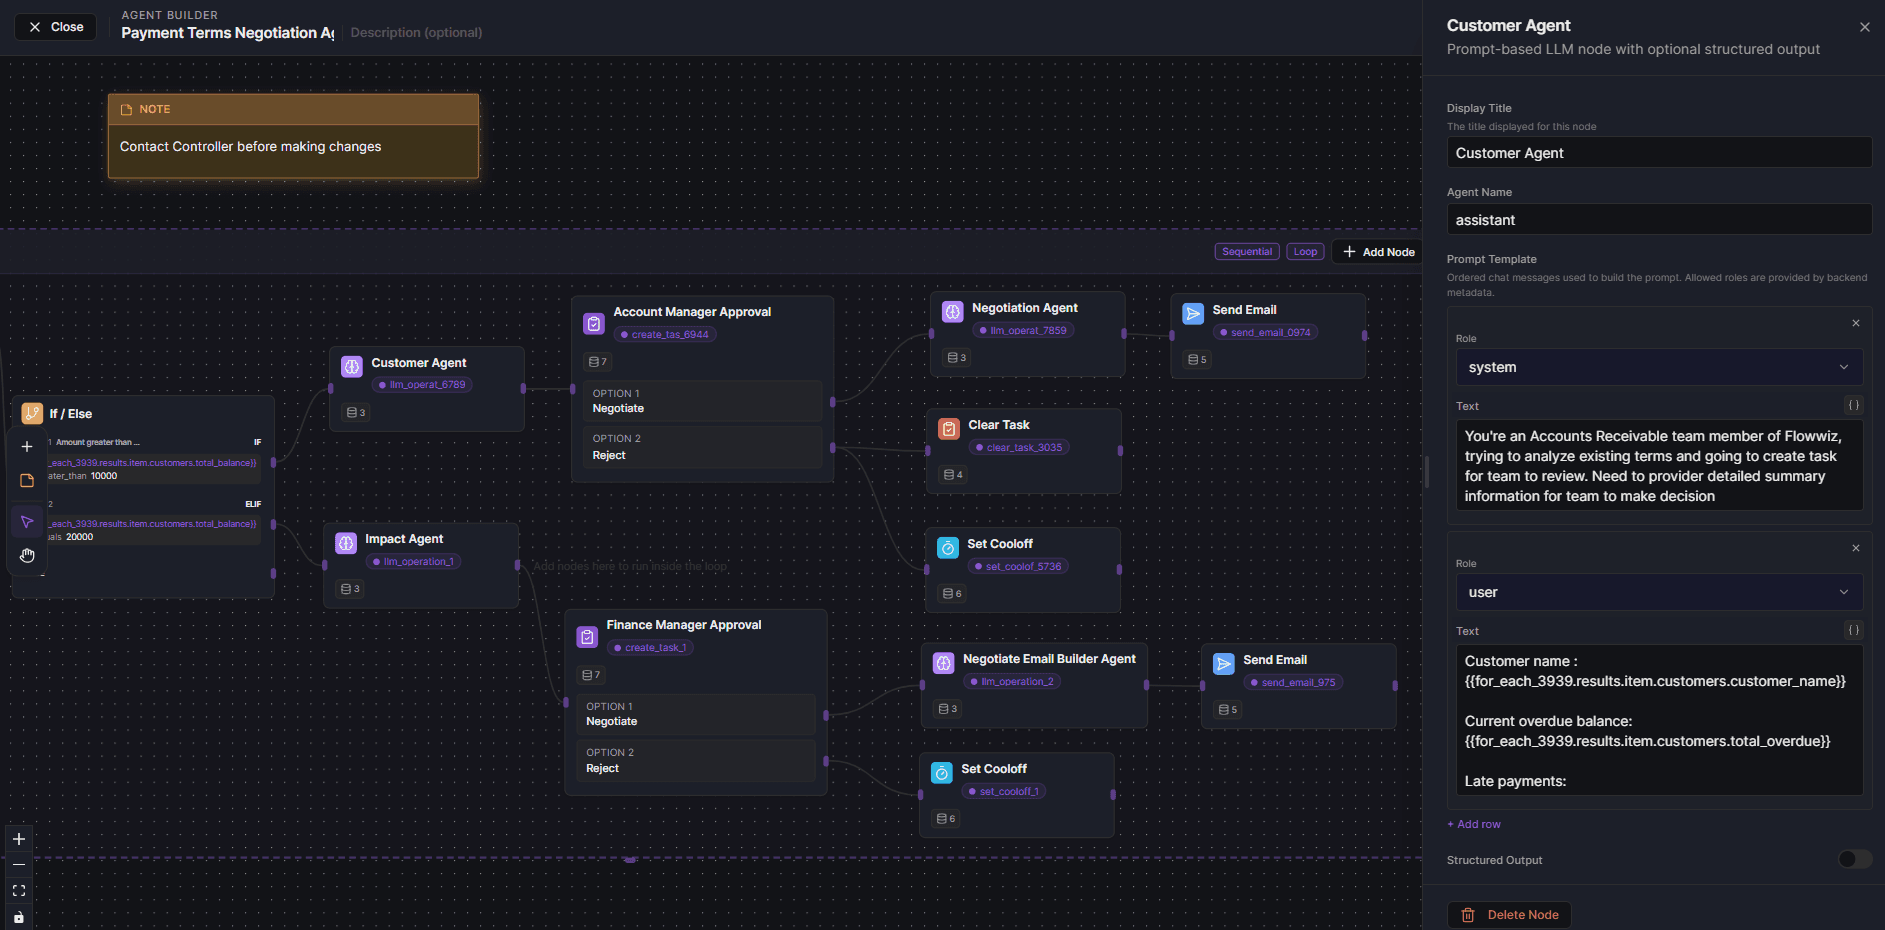Click the Set Cooloff set_cooloff_1 timer icon
This screenshot has height=930, width=1885.
(x=942, y=773)
